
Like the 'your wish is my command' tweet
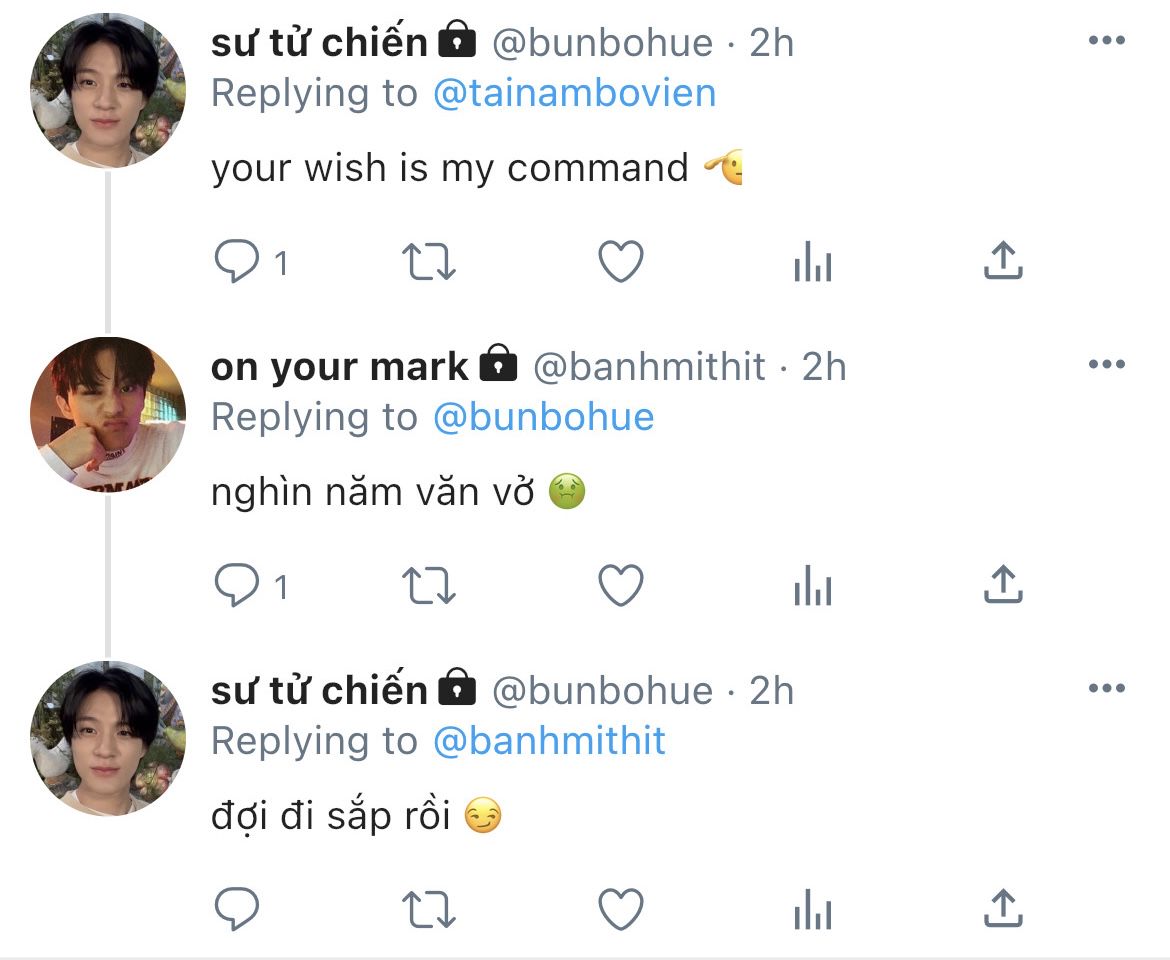pos(621,261)
